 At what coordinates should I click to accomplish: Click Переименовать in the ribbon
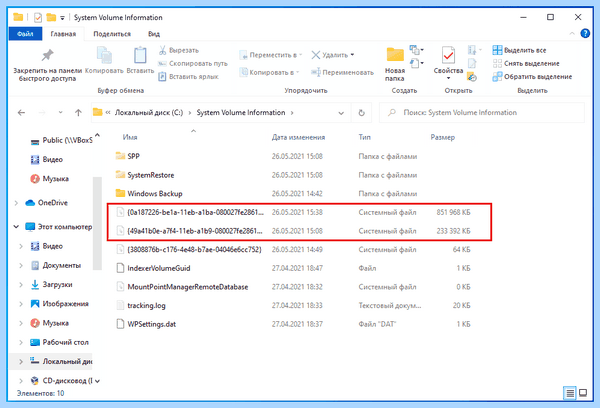click(x=342, y=72)
